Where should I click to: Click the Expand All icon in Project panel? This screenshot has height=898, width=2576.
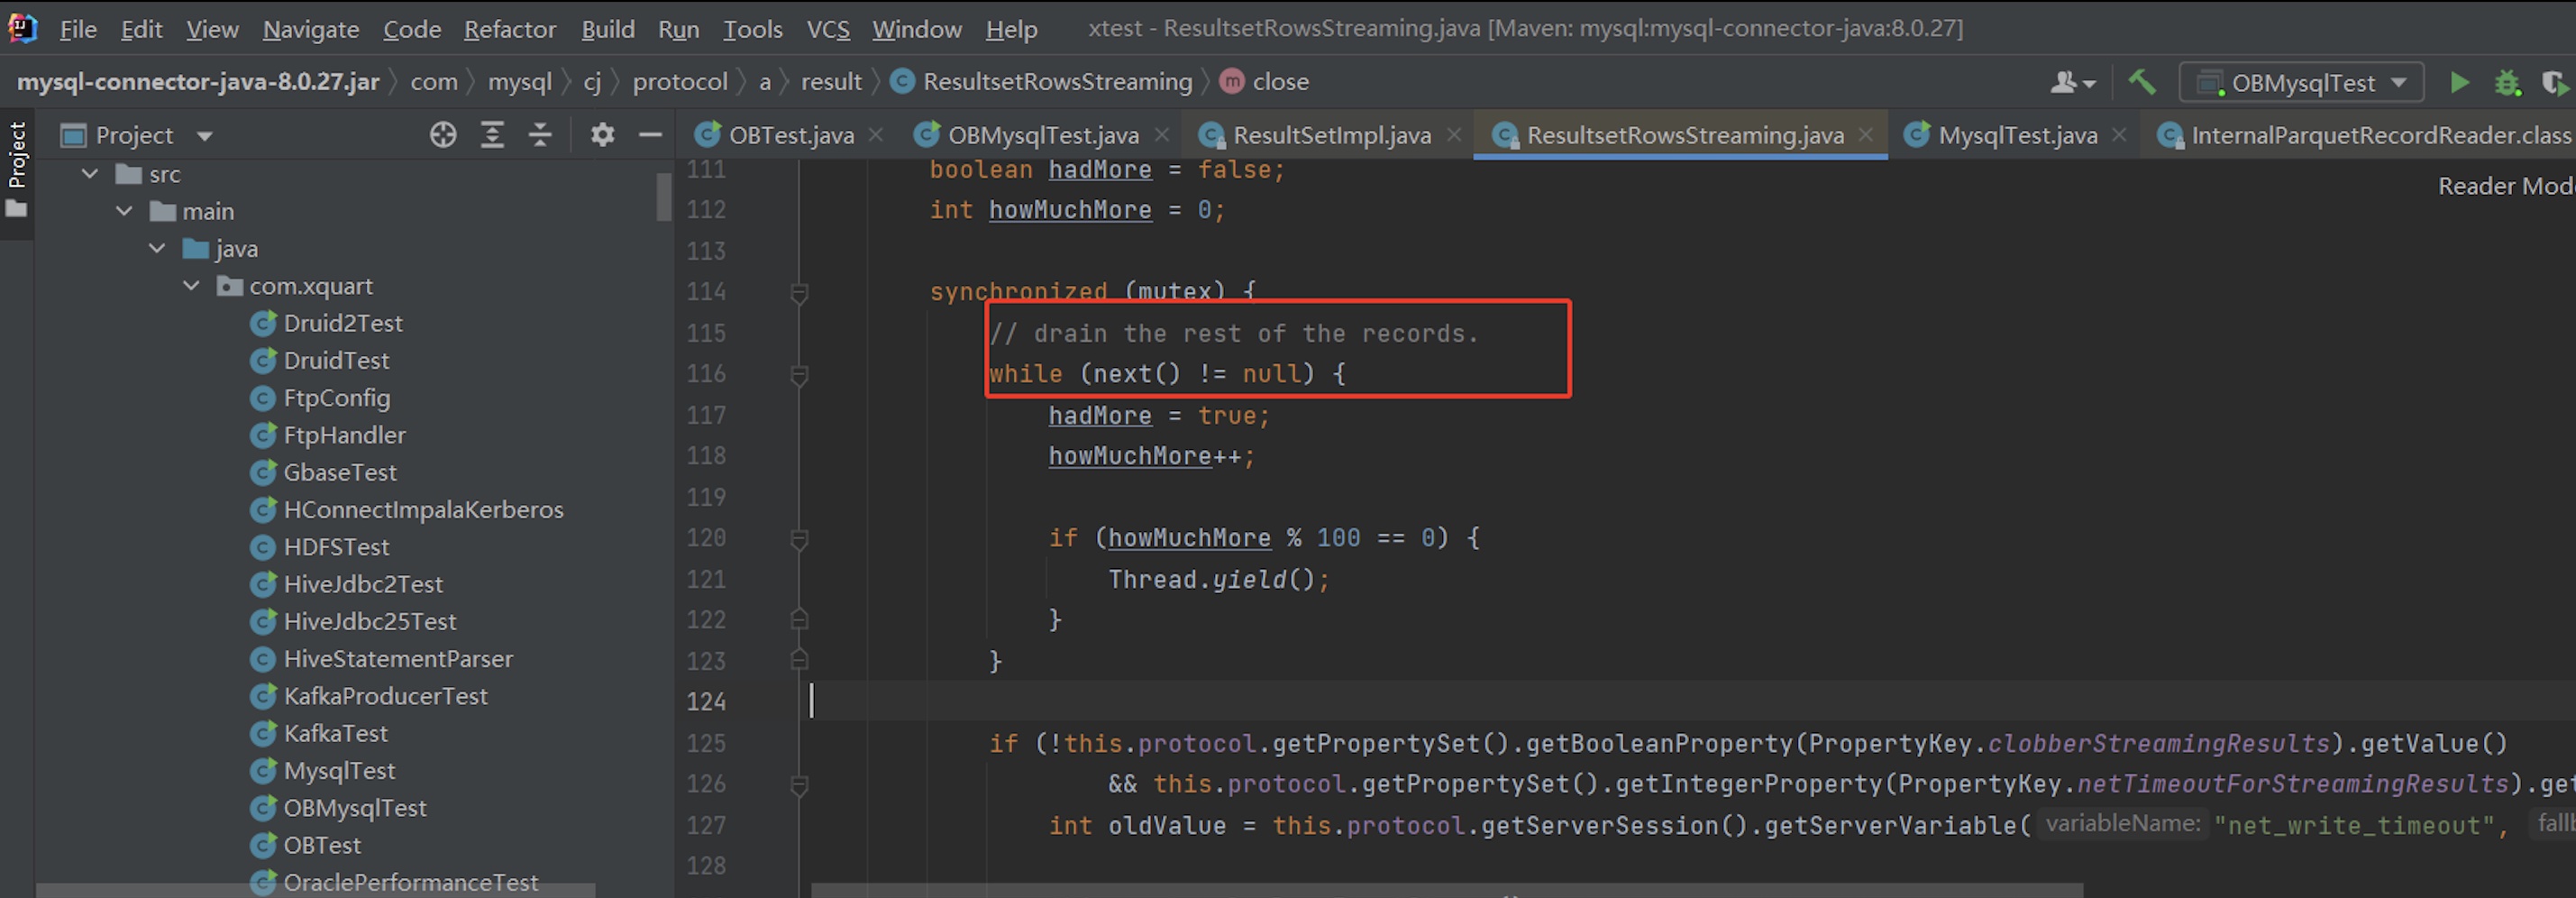pyautogui.click(x=492, y=135)
